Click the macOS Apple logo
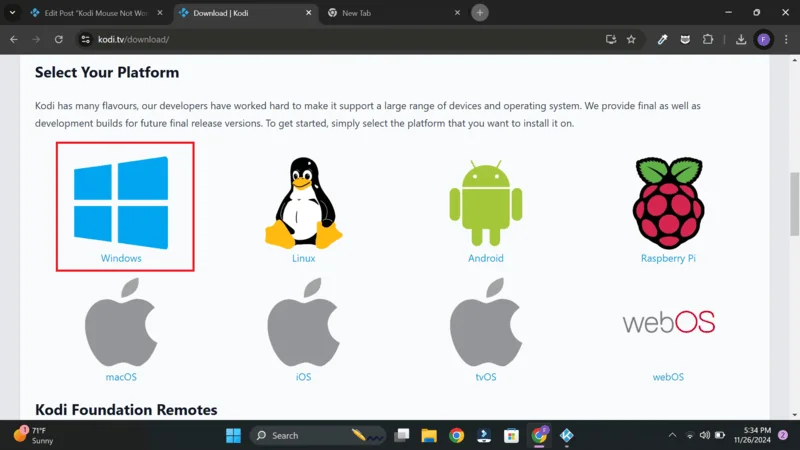Image resolution: width=800 pixels, height=450 pixels. click(x=121, y=322)
